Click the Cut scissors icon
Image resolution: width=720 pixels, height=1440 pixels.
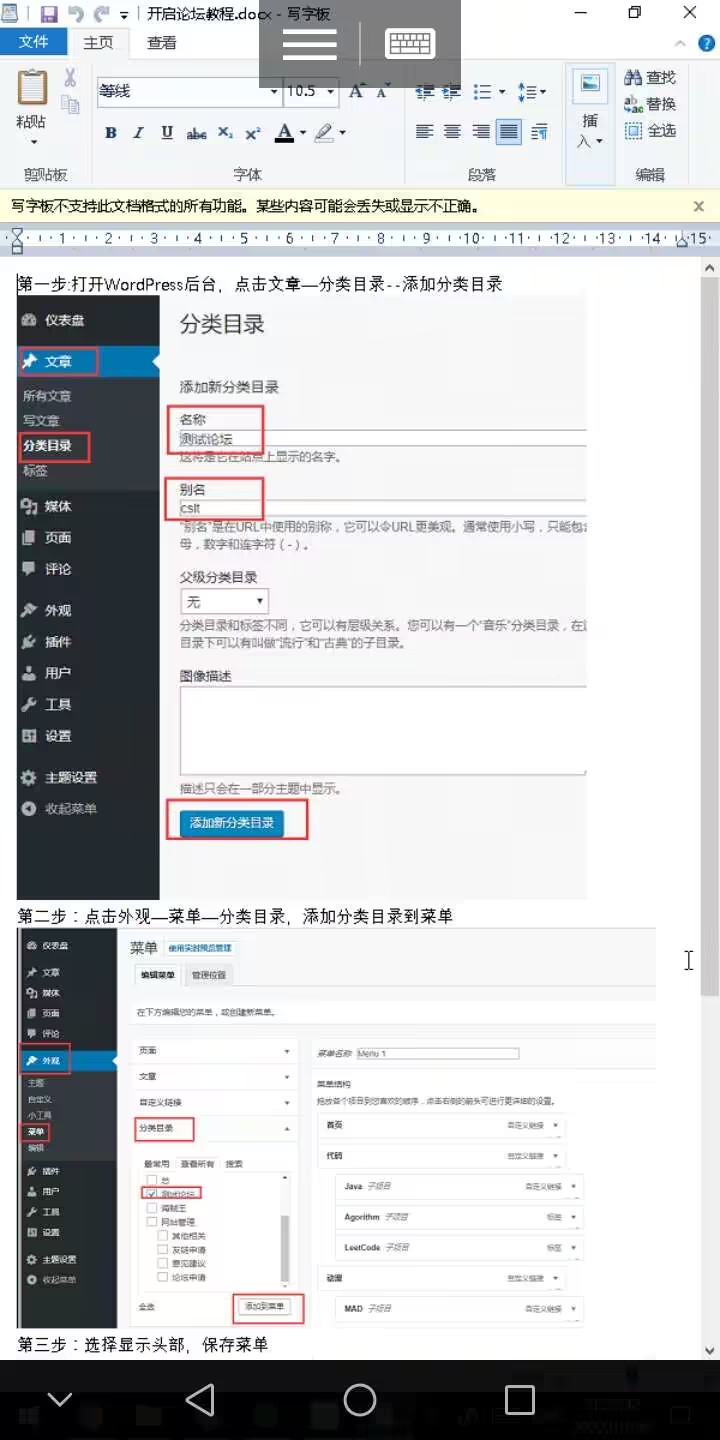pos(70,78)
